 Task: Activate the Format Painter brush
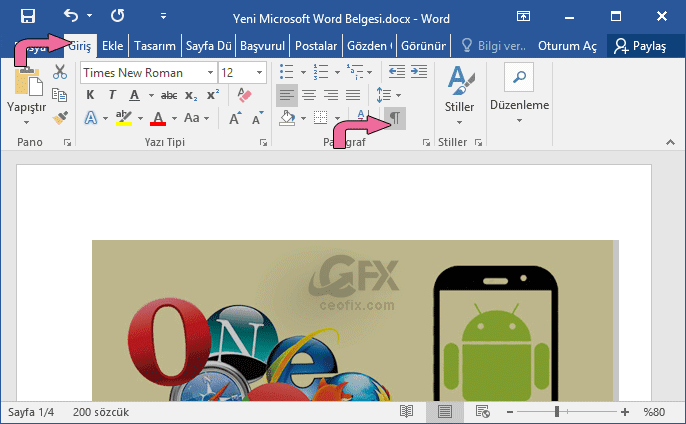[x=60, y=117]
